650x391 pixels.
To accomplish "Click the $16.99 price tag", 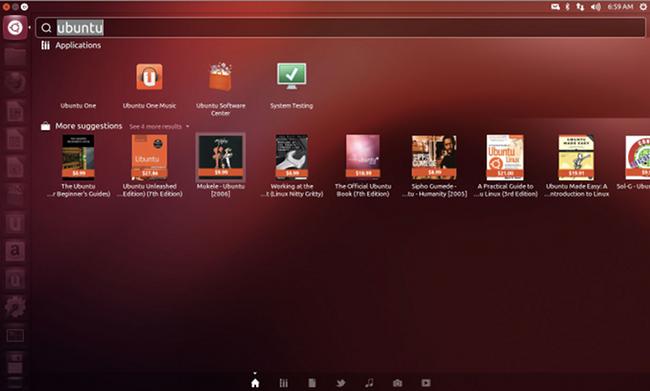I will (x=363, y=173).
